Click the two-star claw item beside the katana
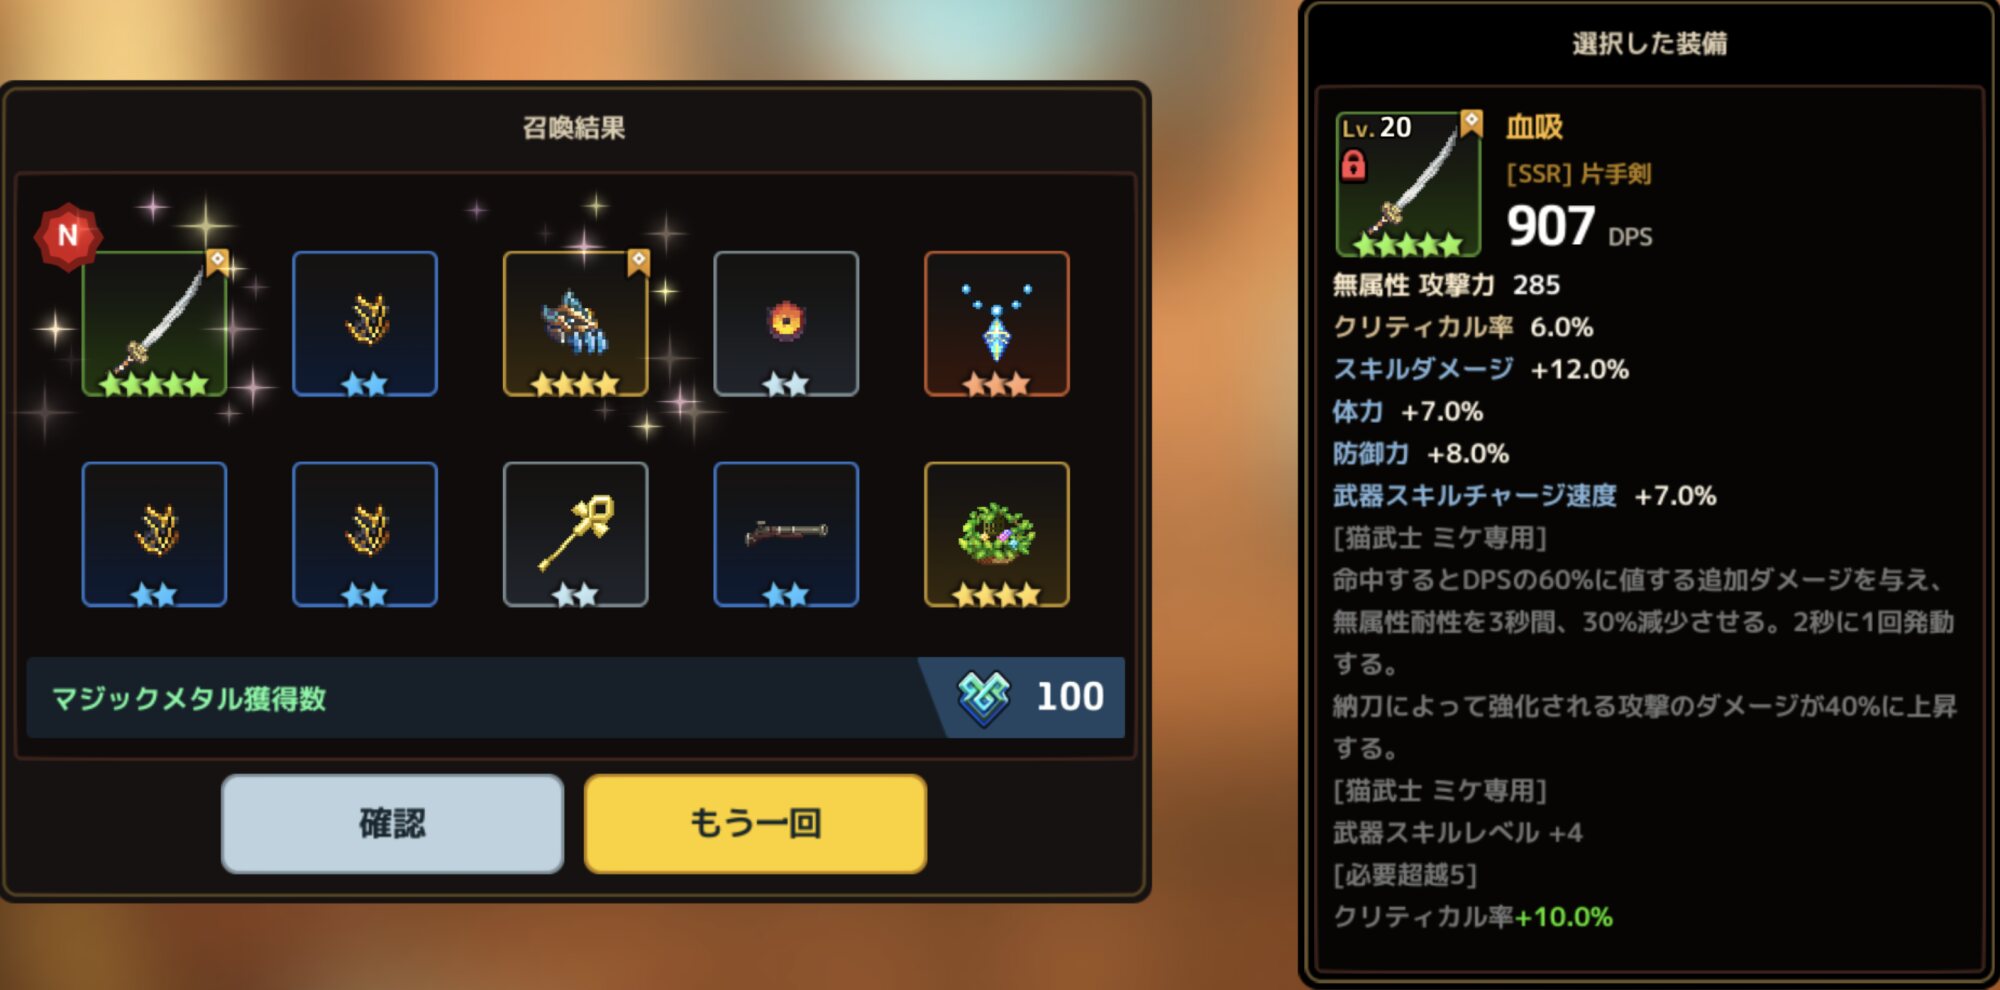 (365, 324)
